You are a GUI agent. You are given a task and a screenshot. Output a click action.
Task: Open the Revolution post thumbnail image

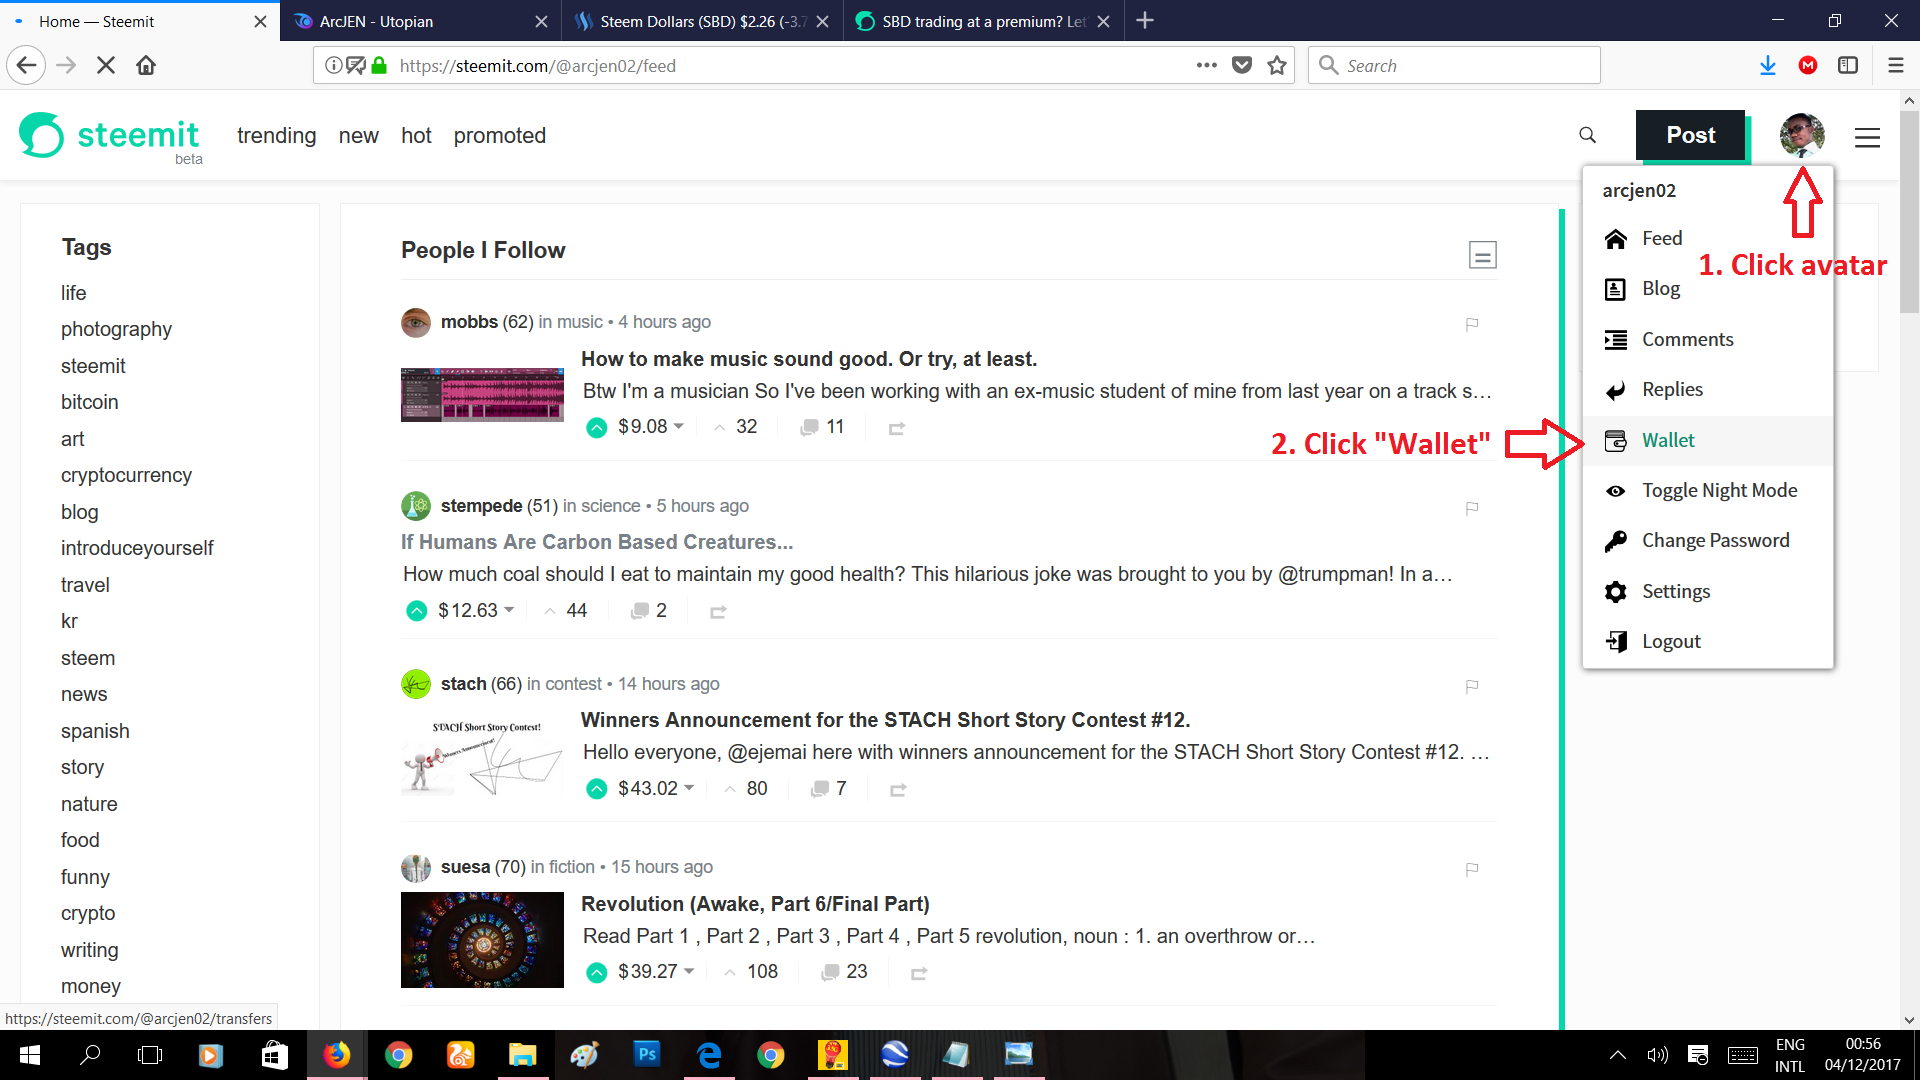pos(482,940)
